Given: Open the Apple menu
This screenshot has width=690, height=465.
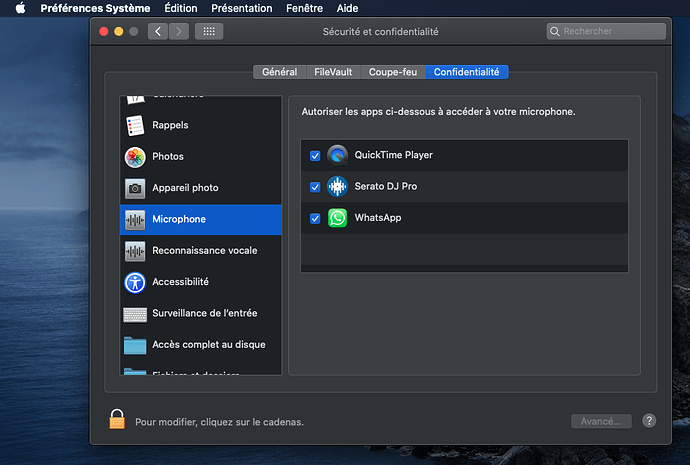Looking at the screenshot, I should [x=20, y=8].
